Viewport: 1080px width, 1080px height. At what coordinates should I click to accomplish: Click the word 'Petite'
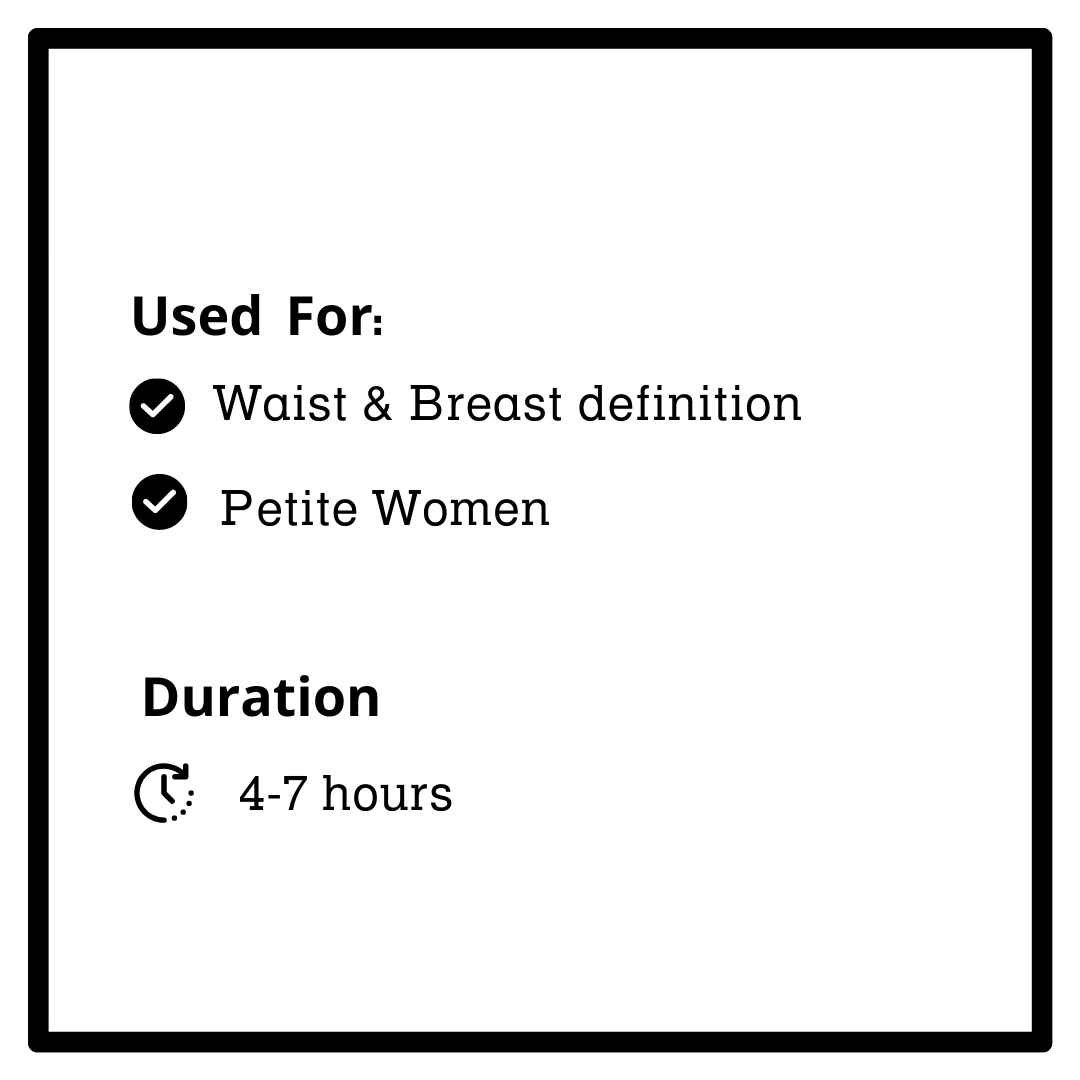coord(289,508)
